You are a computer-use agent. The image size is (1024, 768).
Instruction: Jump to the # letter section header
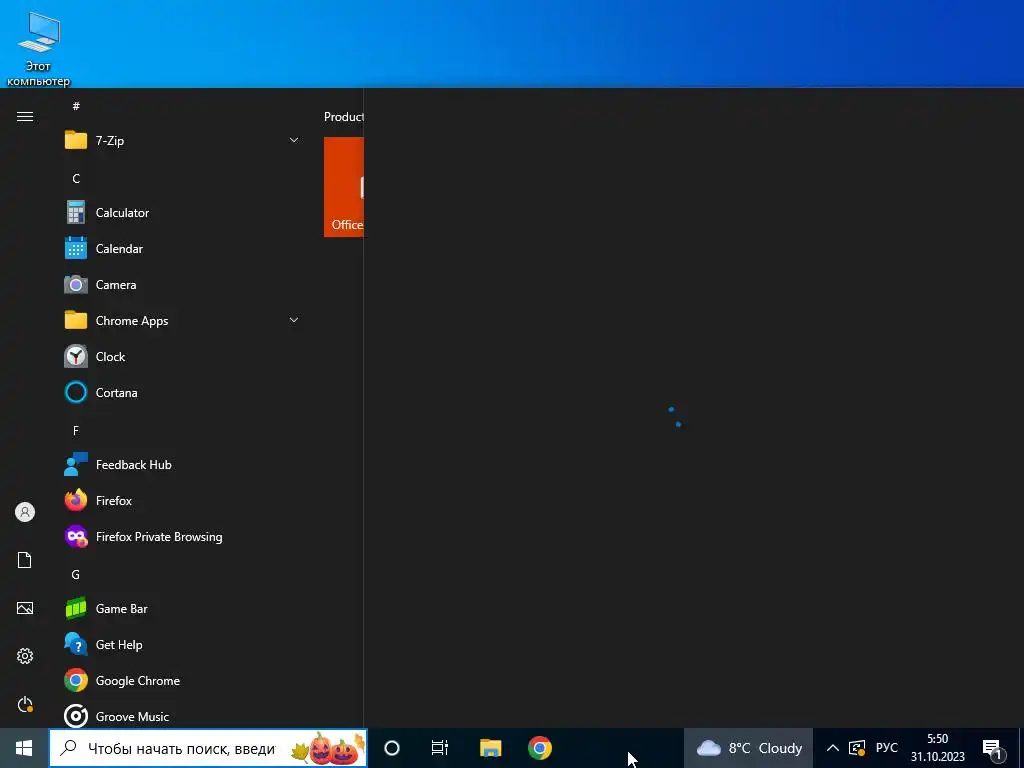[x=76, y=106]
